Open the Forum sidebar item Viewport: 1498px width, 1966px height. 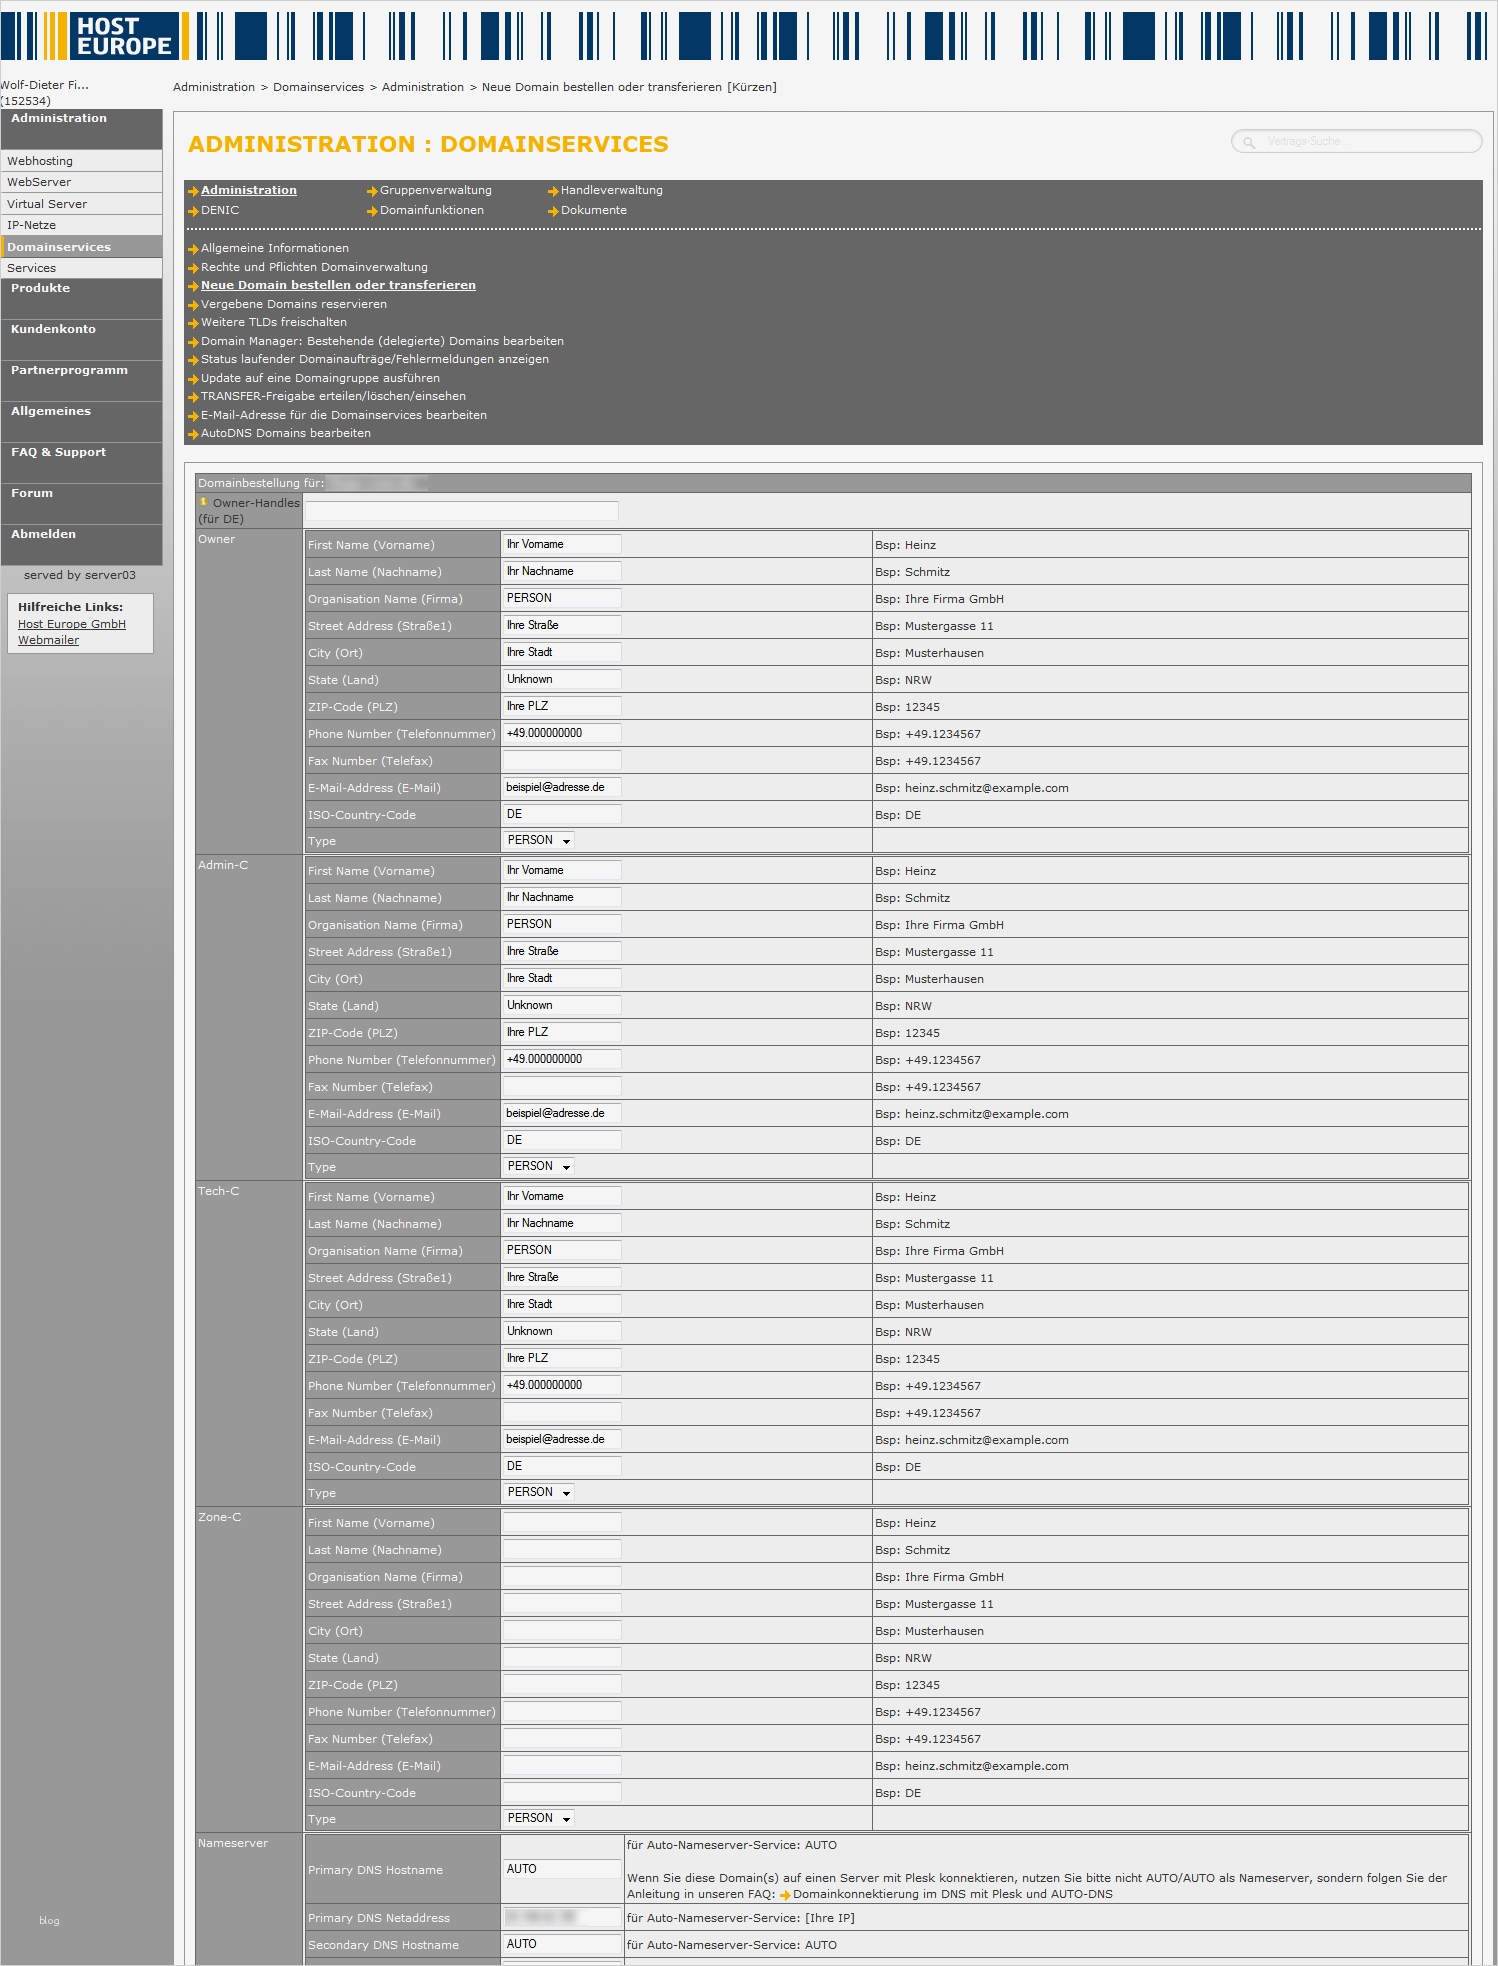(x=81, y=503)
